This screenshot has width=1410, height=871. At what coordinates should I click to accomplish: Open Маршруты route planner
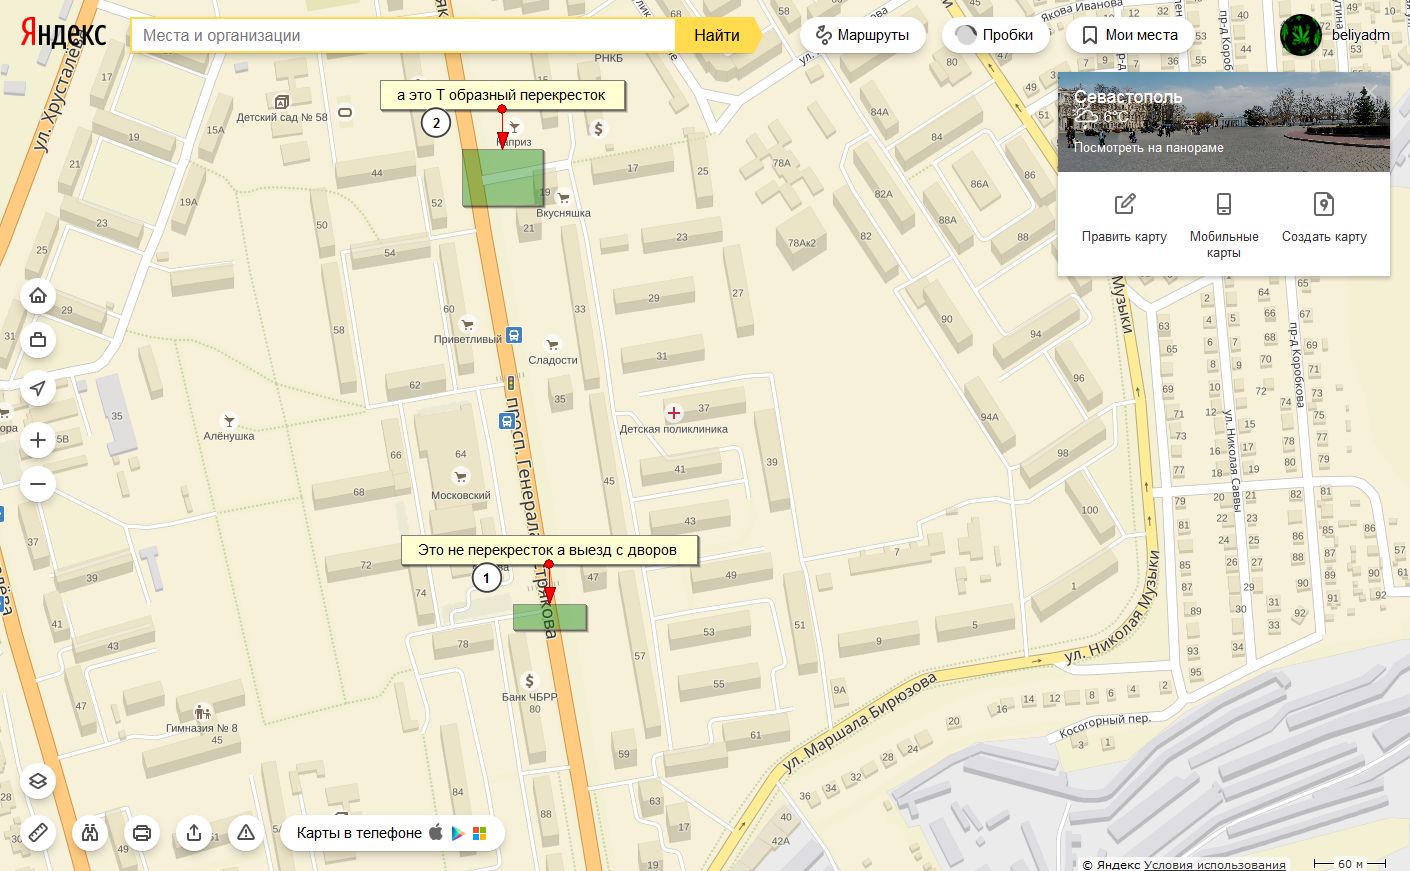pyautogui.click(x=863, y=35)
